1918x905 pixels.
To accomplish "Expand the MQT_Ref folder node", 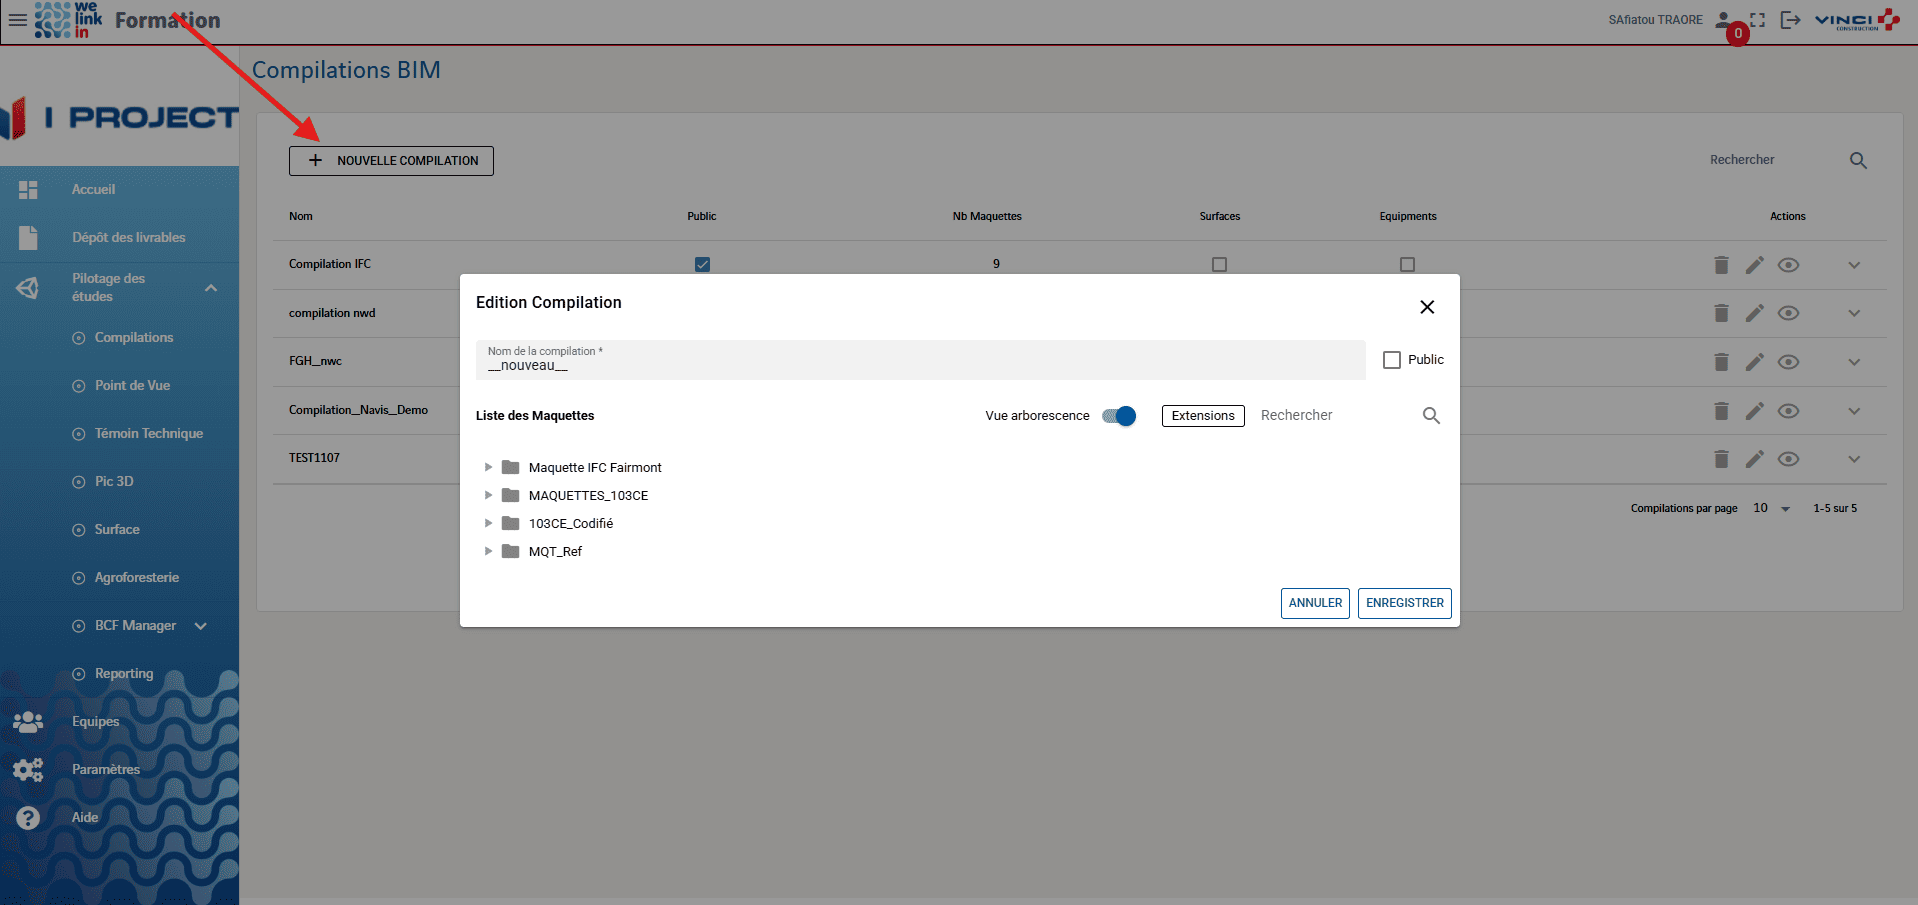I will pyautogui.click(x=488, y=551).
